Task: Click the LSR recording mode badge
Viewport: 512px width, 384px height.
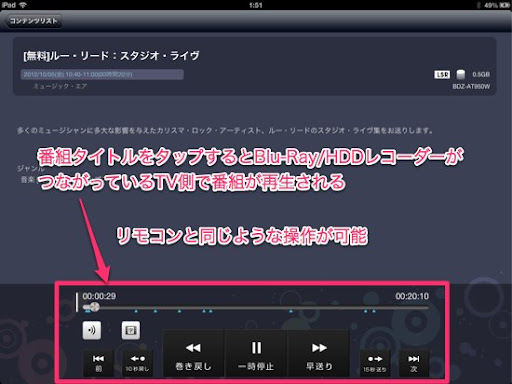Action: (442, 74)
